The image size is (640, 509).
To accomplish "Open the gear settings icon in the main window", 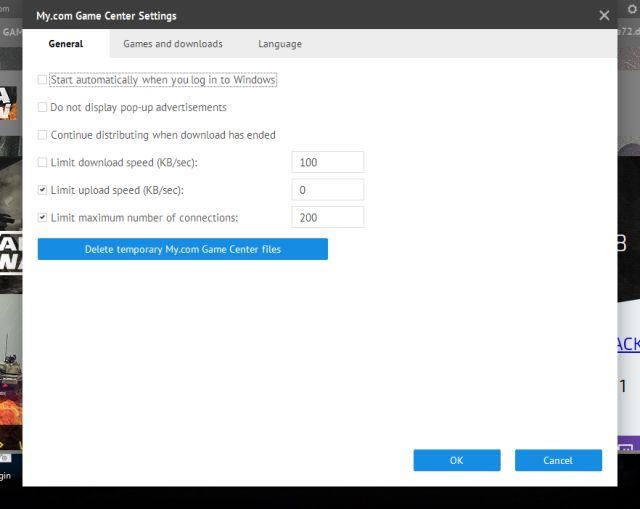I will 633,9.
